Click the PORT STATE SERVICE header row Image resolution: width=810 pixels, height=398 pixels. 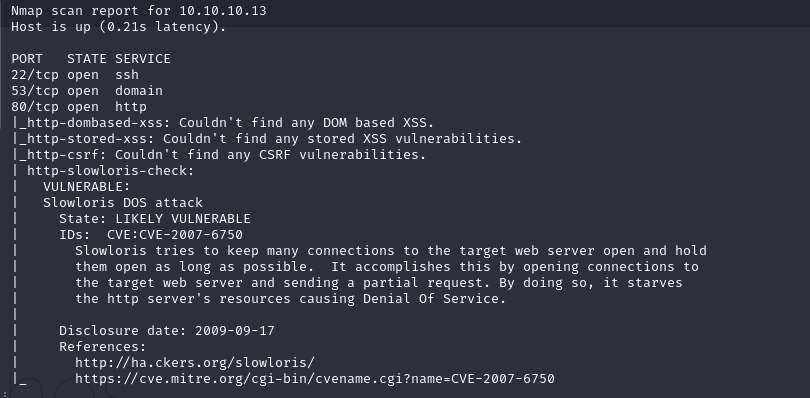tap(91, 59)
